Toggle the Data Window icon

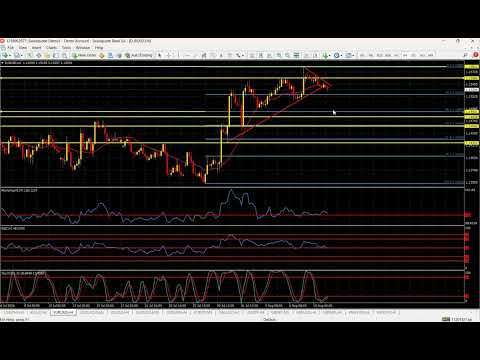[x=38, y=55]
